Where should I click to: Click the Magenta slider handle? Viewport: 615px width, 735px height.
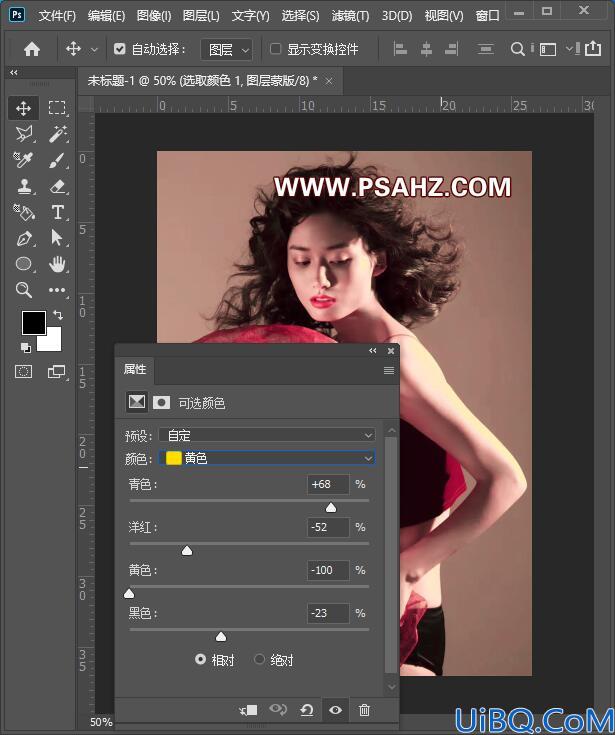[187, 551]
